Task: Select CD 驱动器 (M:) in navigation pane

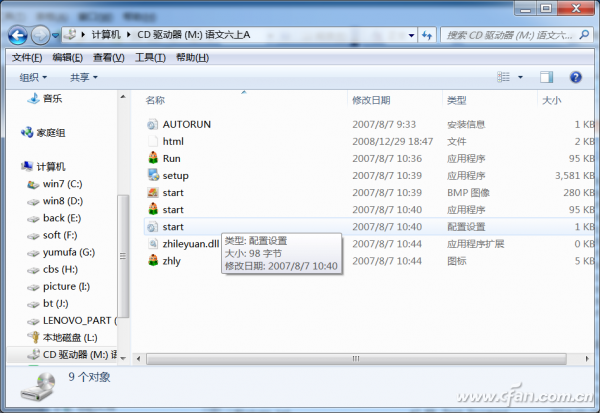Action: point(80,354)
